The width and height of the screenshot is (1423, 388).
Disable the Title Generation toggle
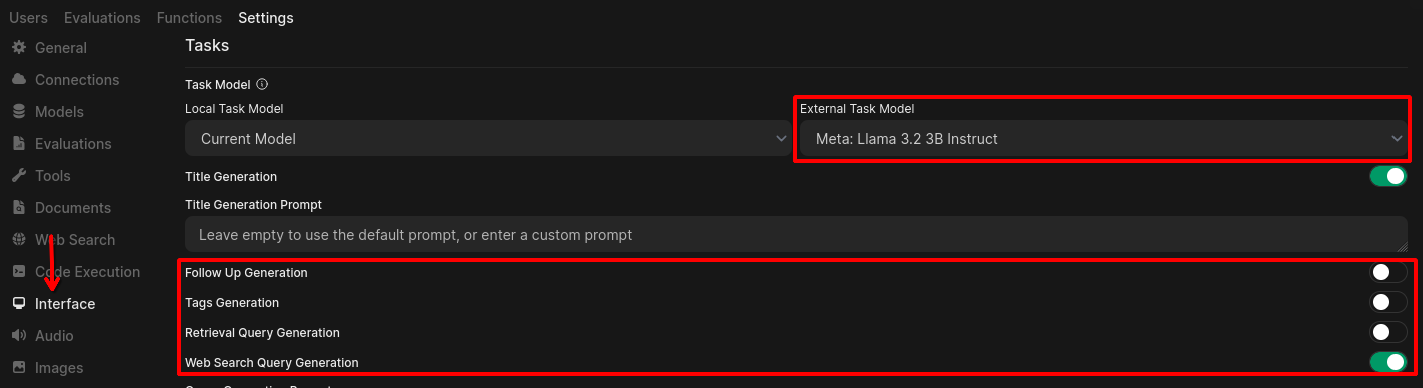click(x=1388, y=176)
